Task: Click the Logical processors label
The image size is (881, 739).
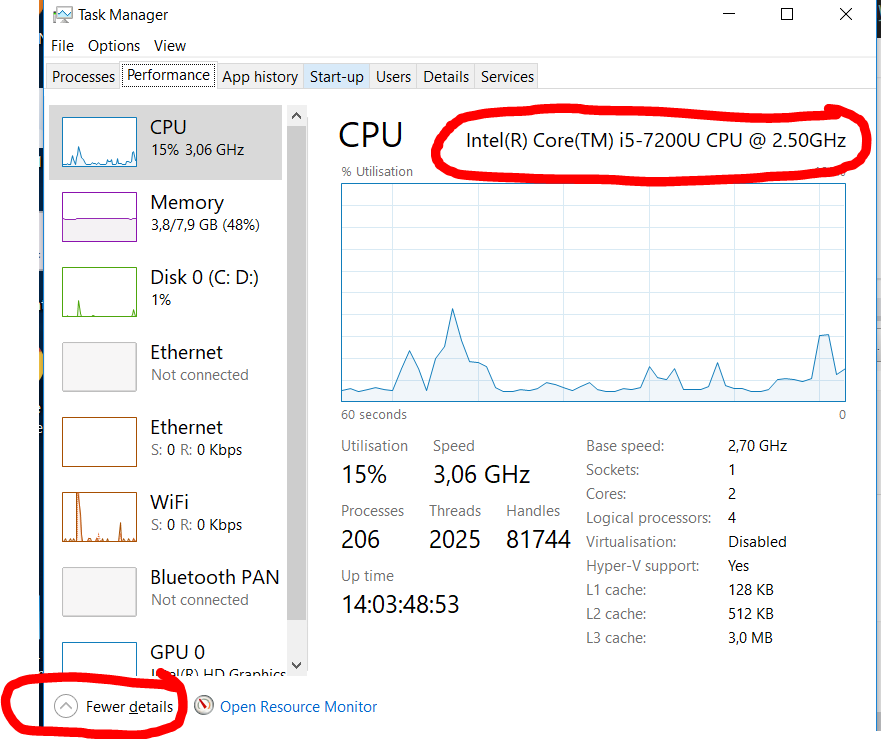Action: point(648,518)
